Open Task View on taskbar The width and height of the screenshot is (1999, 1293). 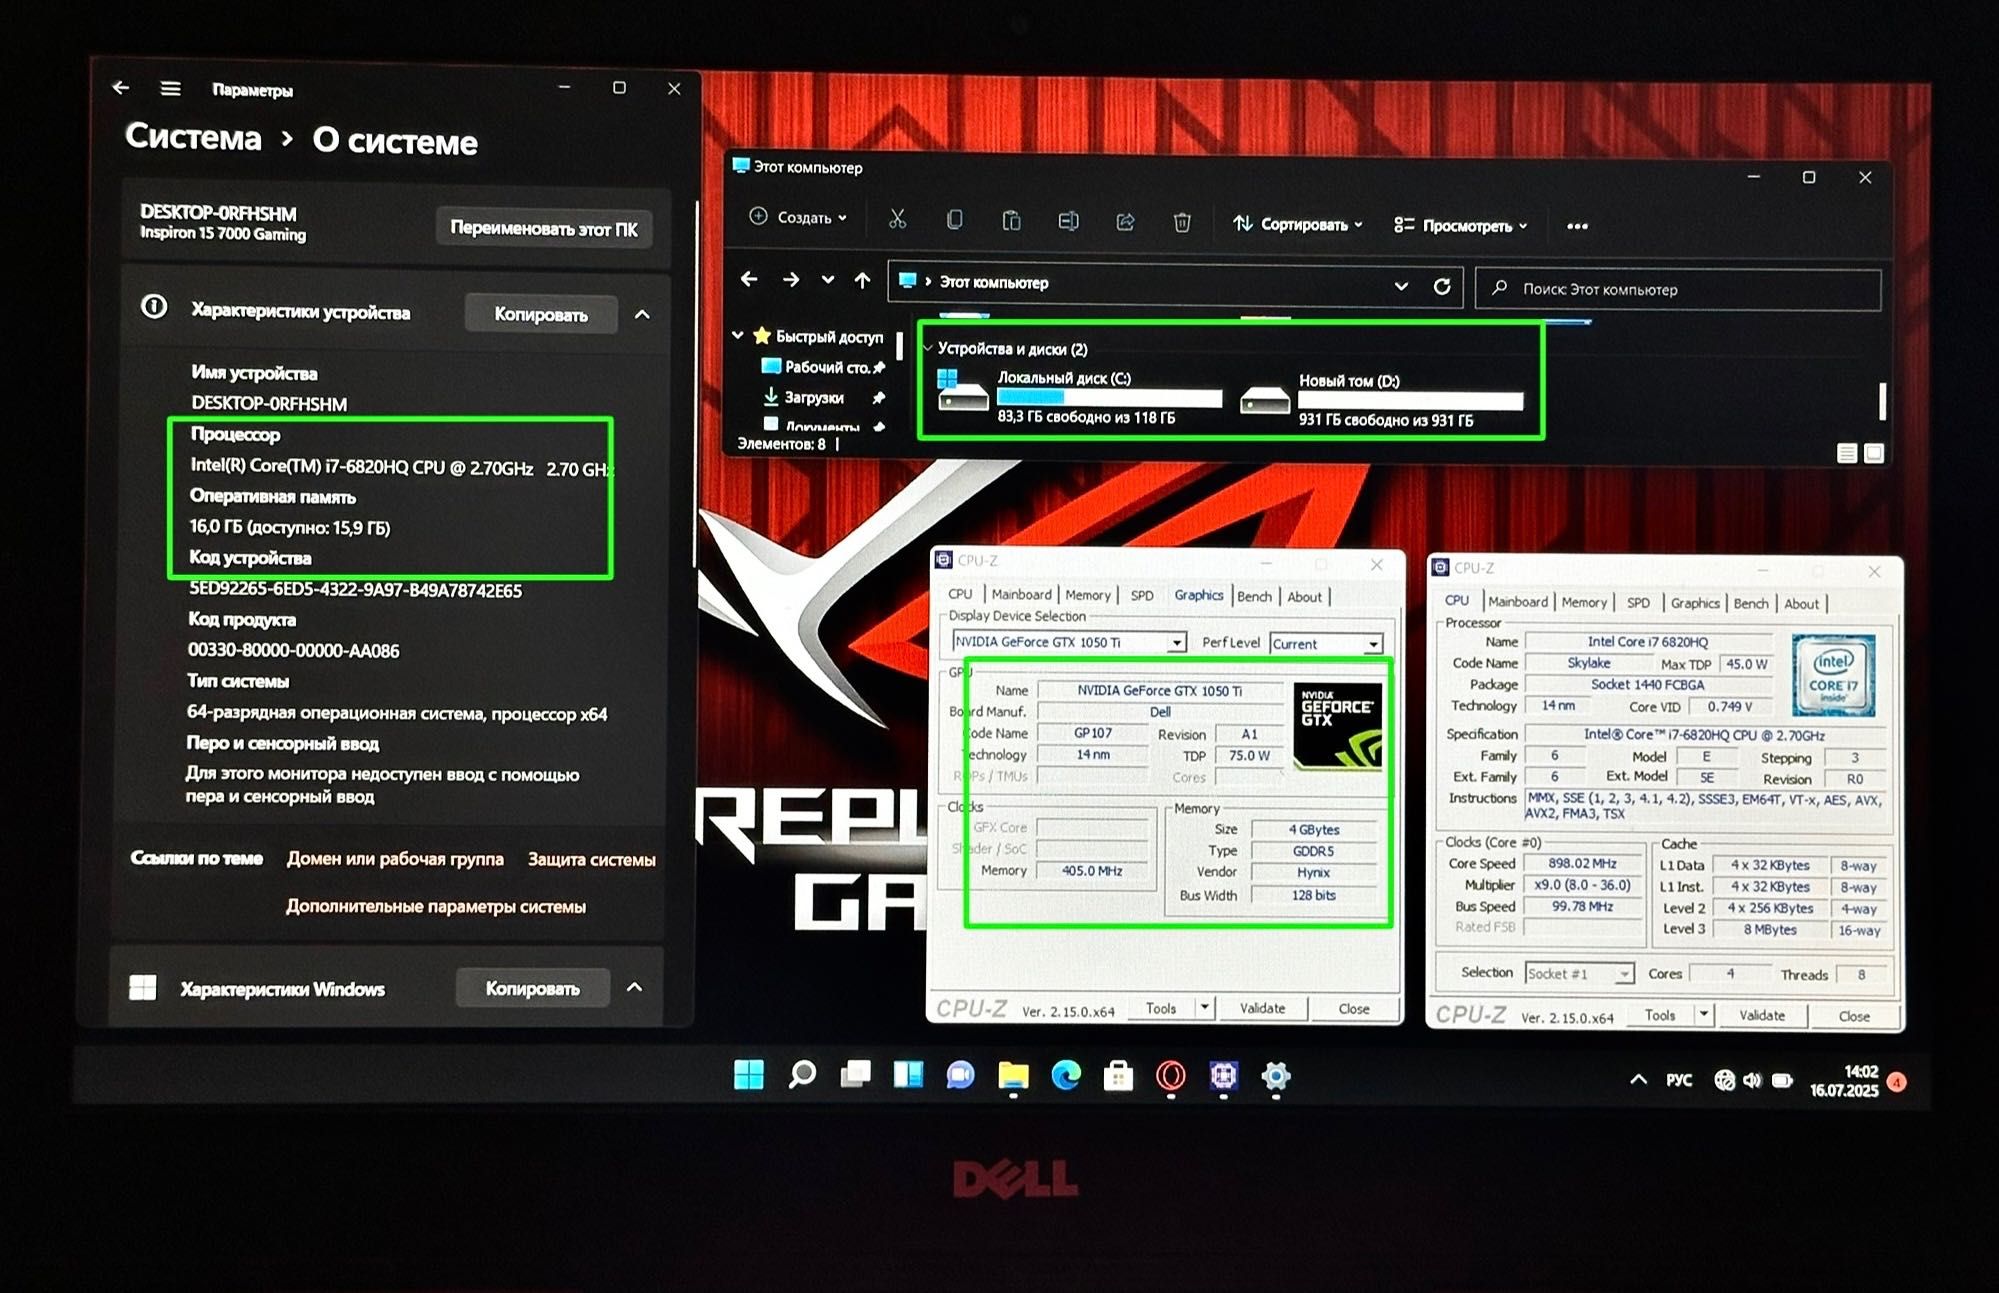point(855,1075)
